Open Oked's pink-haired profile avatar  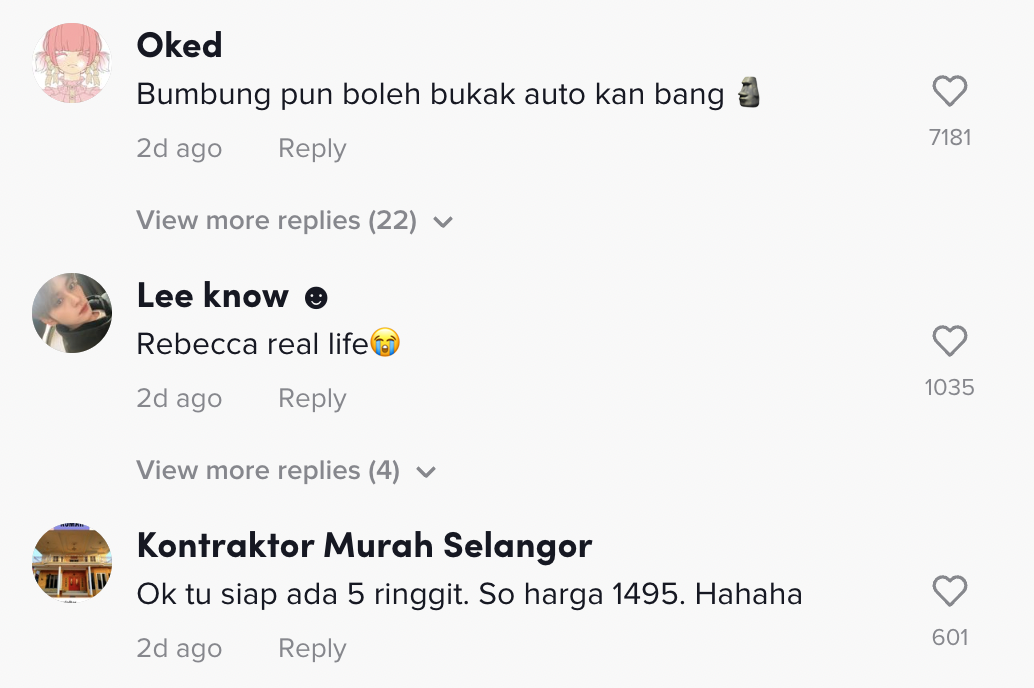[72, 62]
